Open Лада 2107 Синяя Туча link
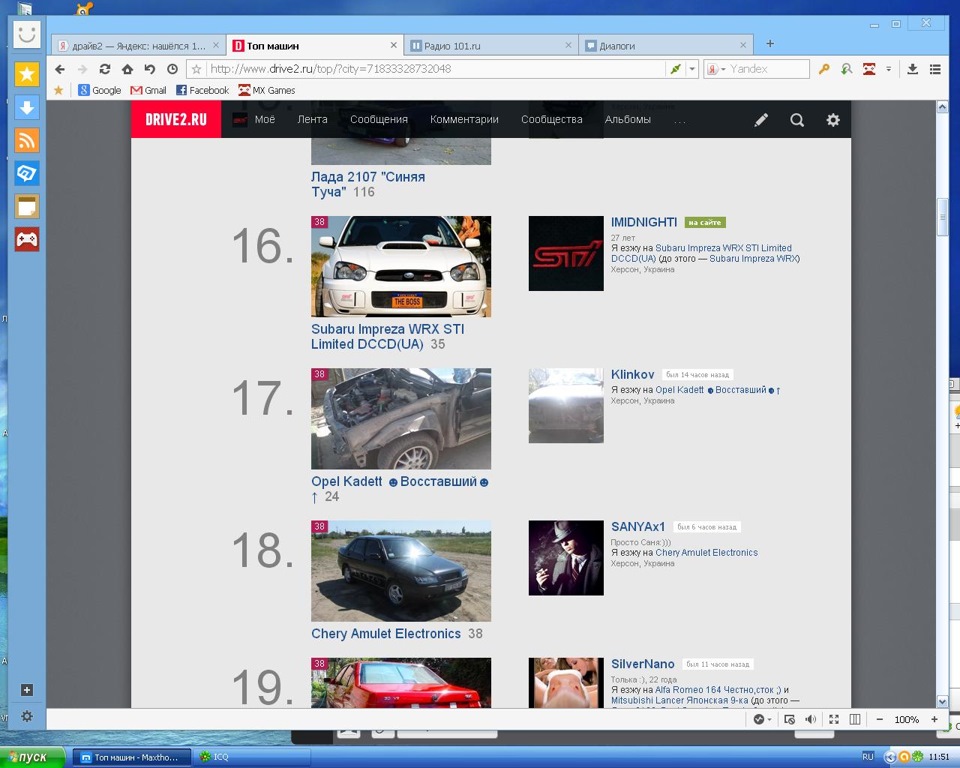960x768 pixels. (x=368, y=184)
